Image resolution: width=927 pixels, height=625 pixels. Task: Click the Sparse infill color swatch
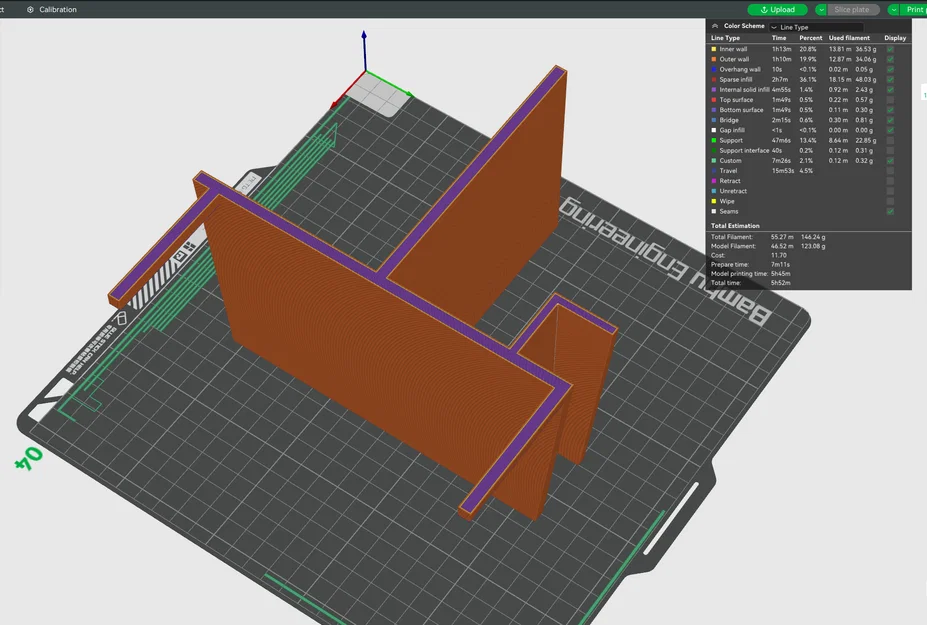pos(714,80)
